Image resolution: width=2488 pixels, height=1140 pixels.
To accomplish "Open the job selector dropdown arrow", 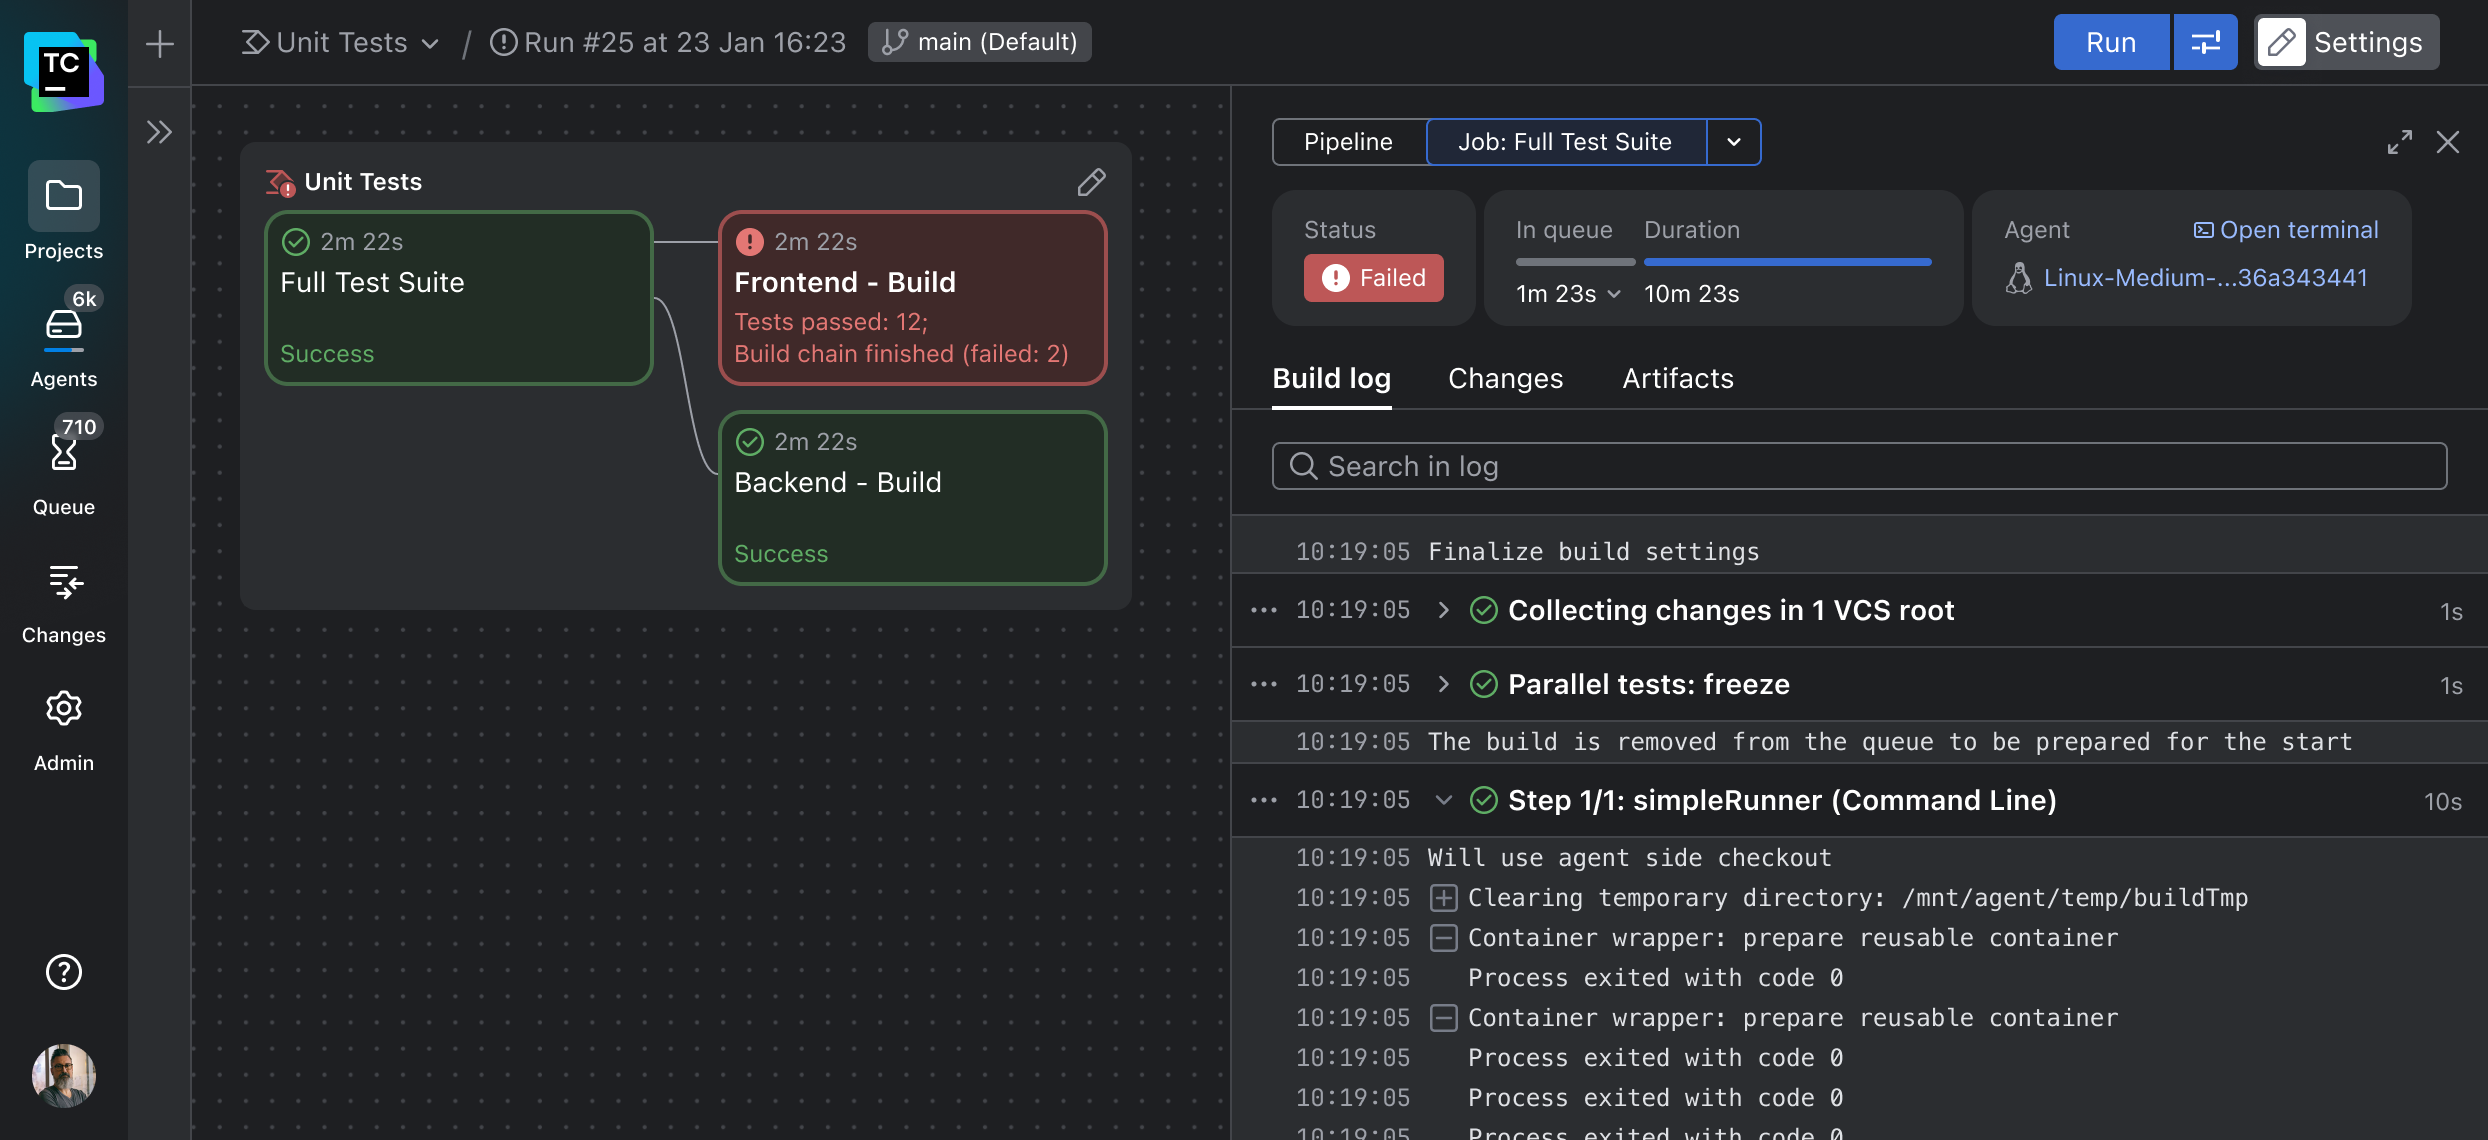I will tap(1734, 142).
